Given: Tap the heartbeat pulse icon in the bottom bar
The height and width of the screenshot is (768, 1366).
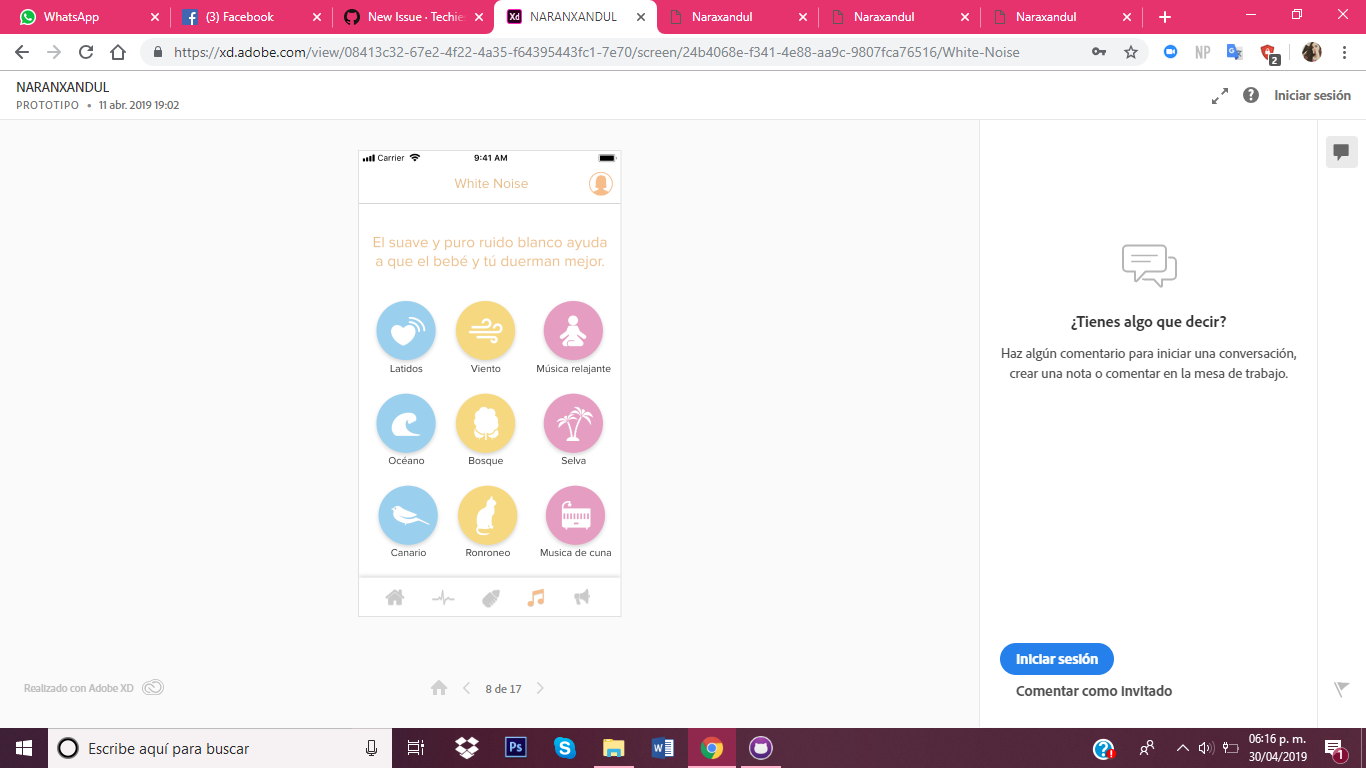Looking at the screenshot, I should [x=443, y=598].
